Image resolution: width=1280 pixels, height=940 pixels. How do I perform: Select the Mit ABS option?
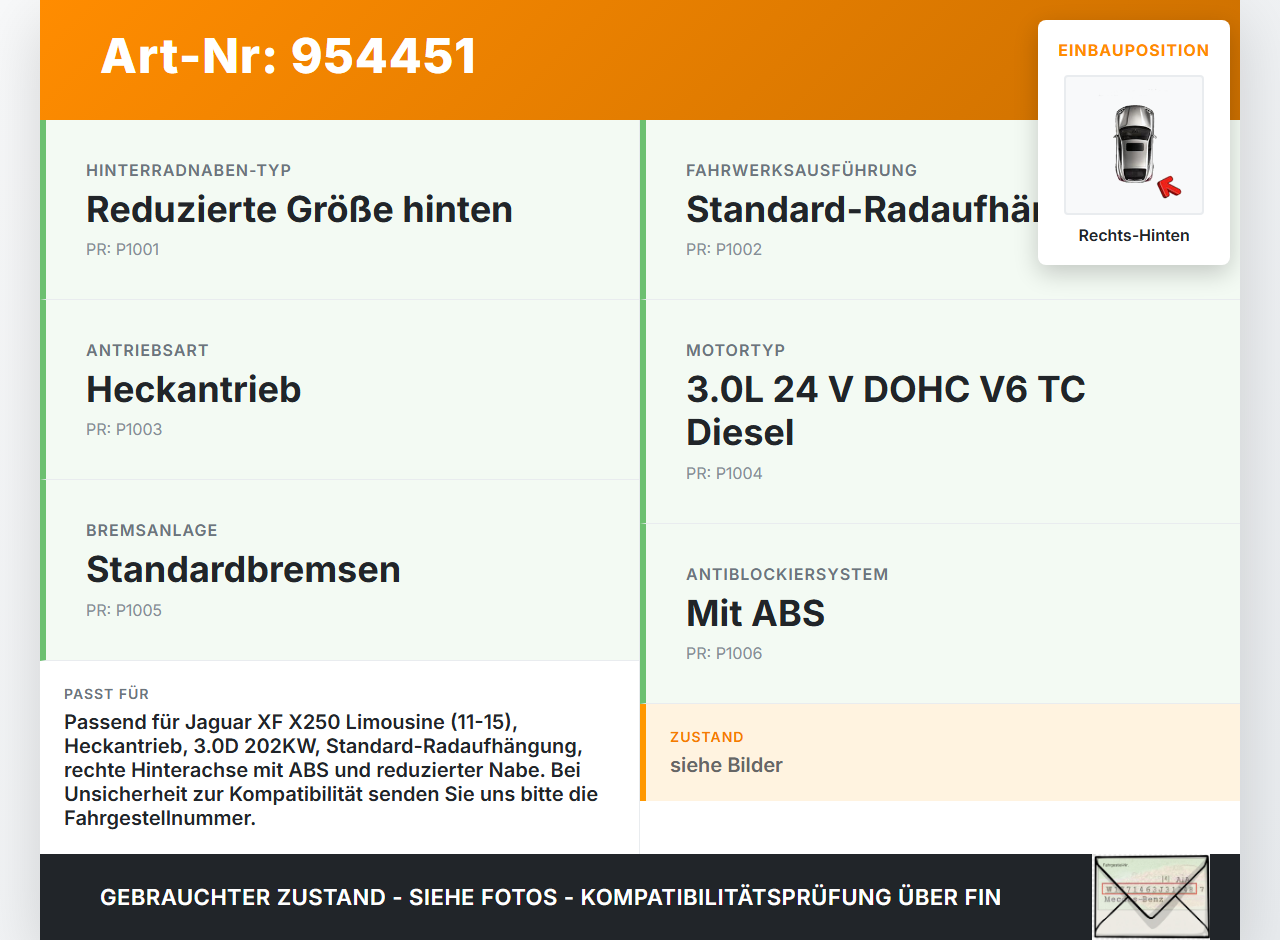(x=755, y=613)
